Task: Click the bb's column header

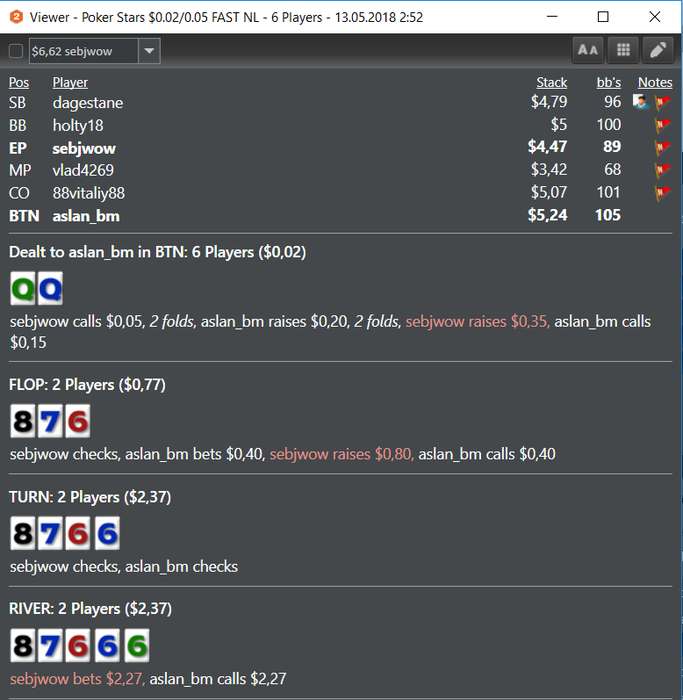Action: (x=609, y=83)
